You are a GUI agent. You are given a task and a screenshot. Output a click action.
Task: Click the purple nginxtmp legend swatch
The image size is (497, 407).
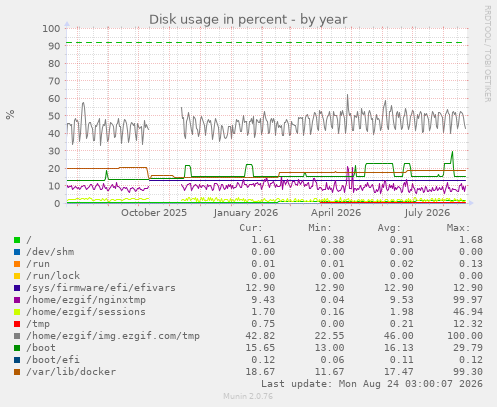[x=17, y=300]
